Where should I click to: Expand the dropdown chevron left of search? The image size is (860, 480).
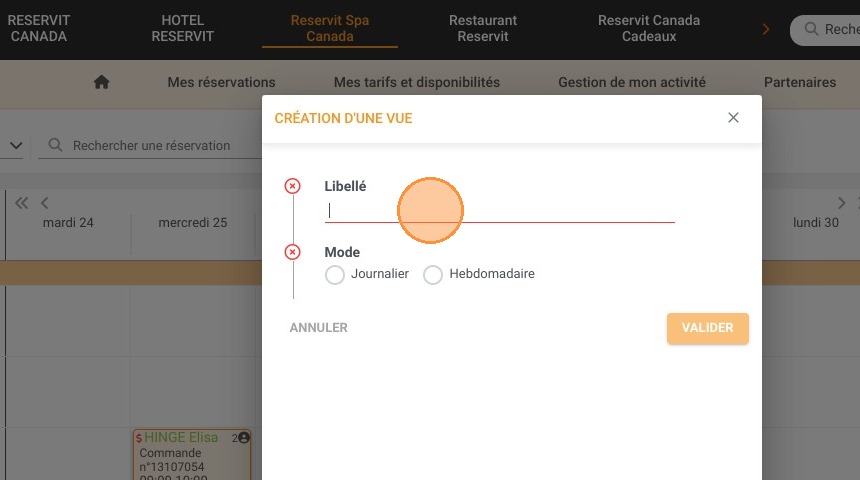pyautogui.click(x=16, y=145)
